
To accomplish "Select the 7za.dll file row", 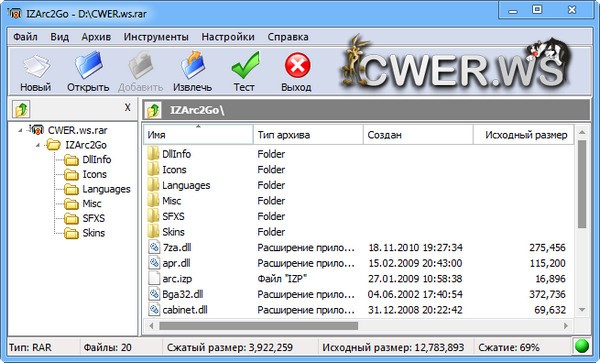I will (x=359, y=247).
